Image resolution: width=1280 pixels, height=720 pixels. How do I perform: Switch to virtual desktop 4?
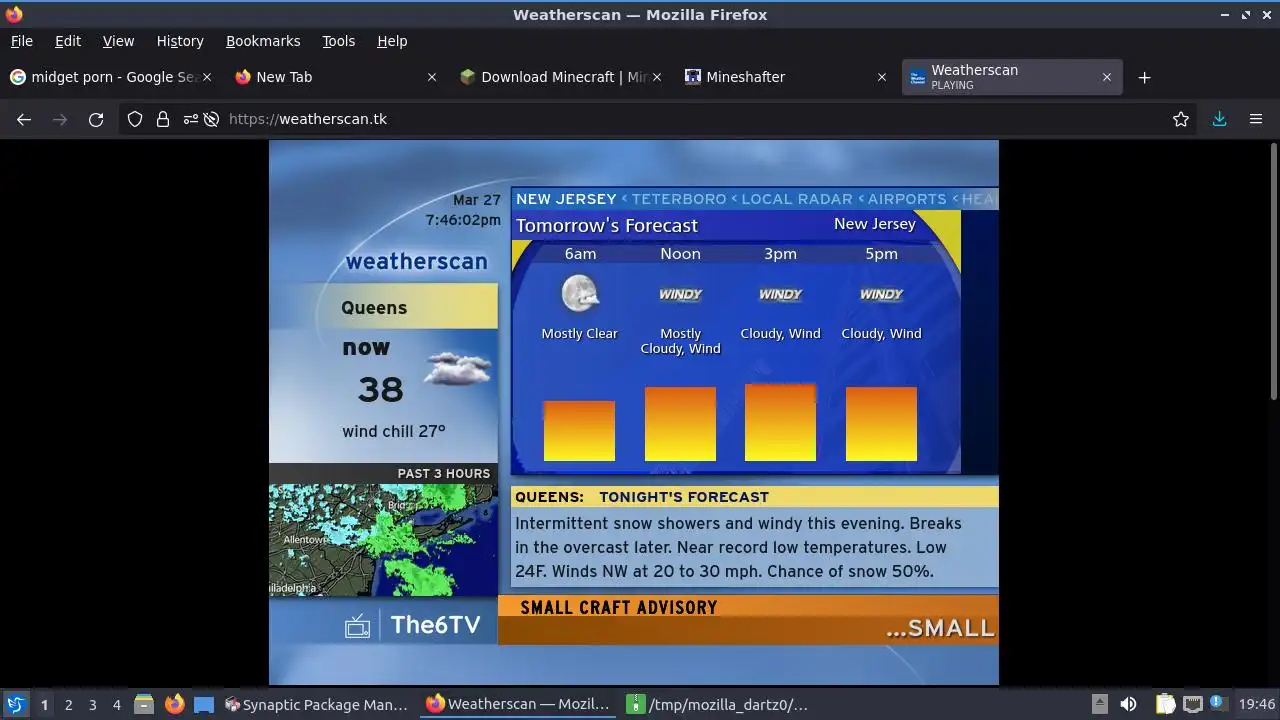(116, 704)
